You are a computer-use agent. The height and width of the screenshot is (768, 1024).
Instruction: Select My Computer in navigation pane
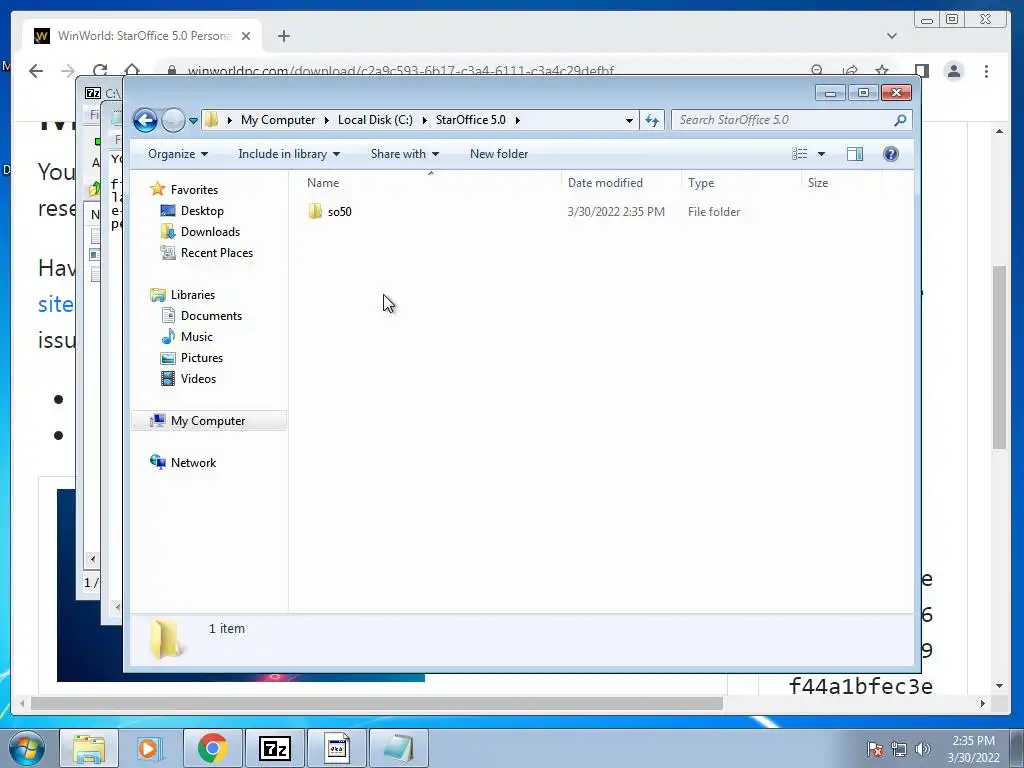click(208, 421)
